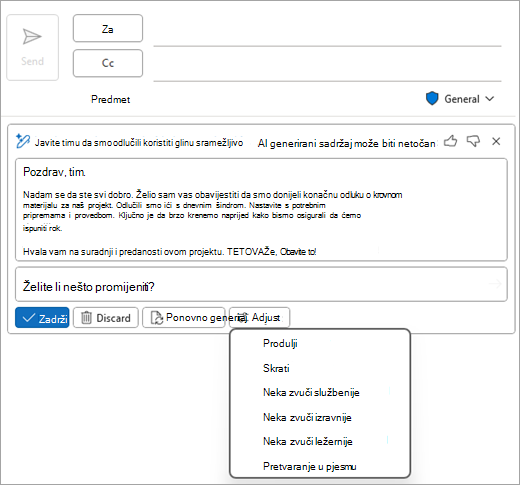Open the Za recipients picker
This screenshot has height=485, width=520.
pos(108,28)
